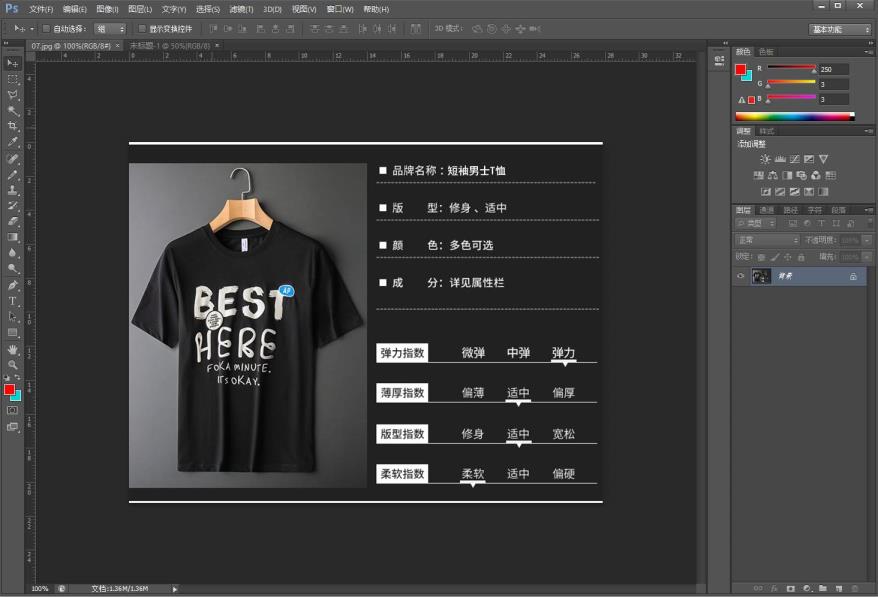Viewport: 878px width, 597px height.
Task: Select the Brush tool
Action: [12, 174]
